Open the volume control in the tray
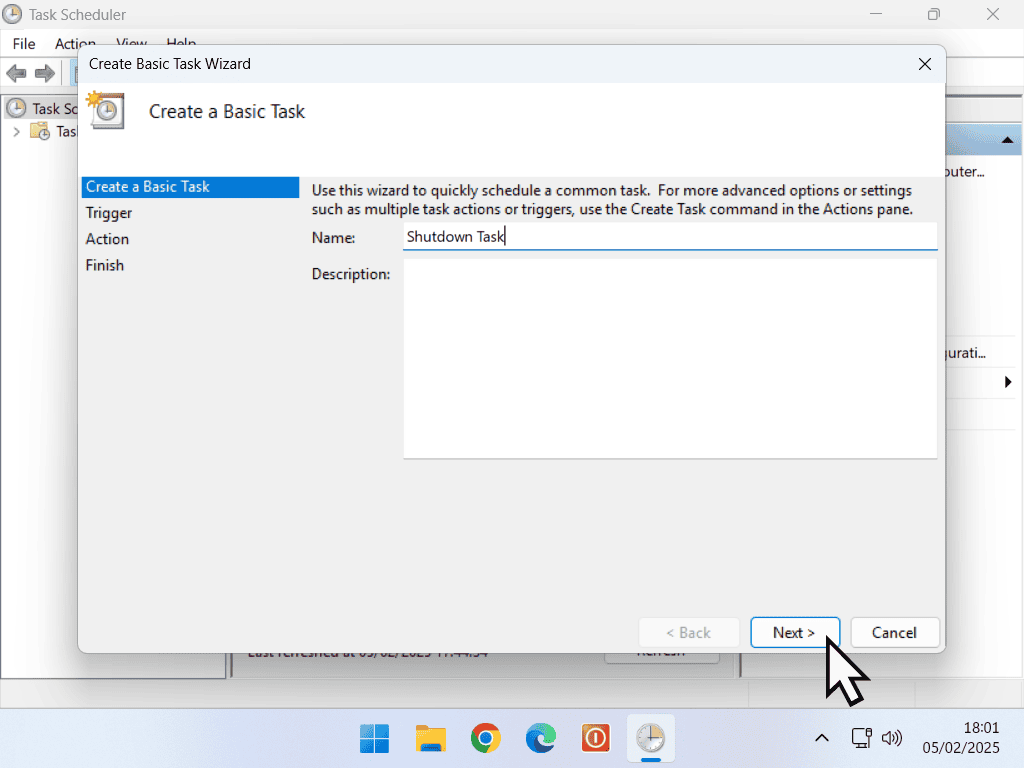This screenshot has height=768, width=1024. pyautogui.click(x=893, y=739)
